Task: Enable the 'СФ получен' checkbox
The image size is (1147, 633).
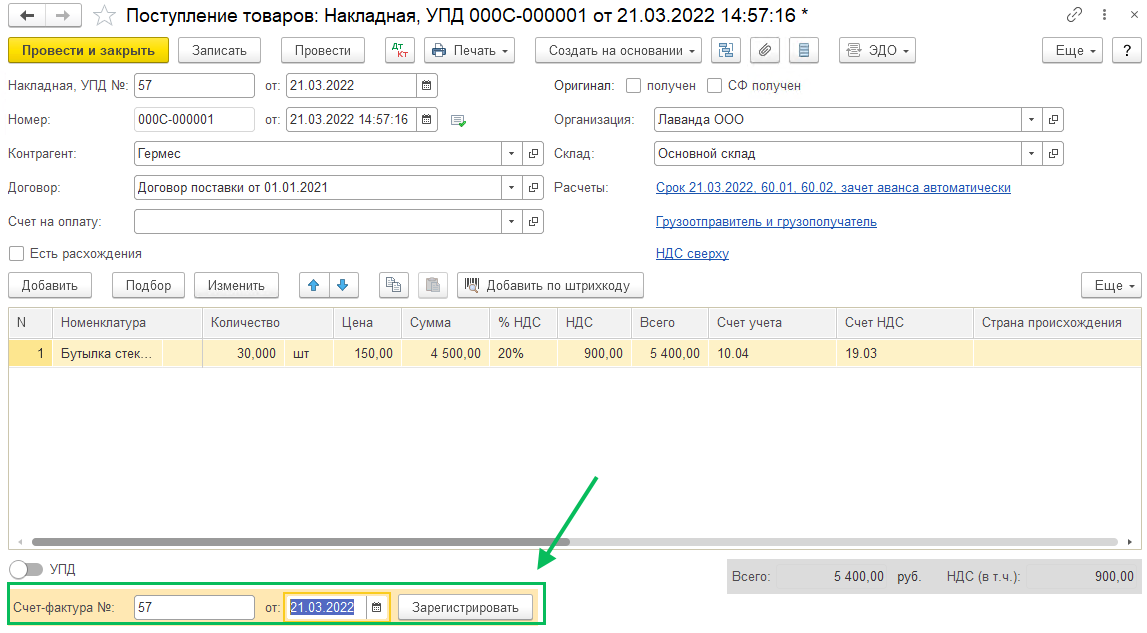Action: [x=714, y=86]
